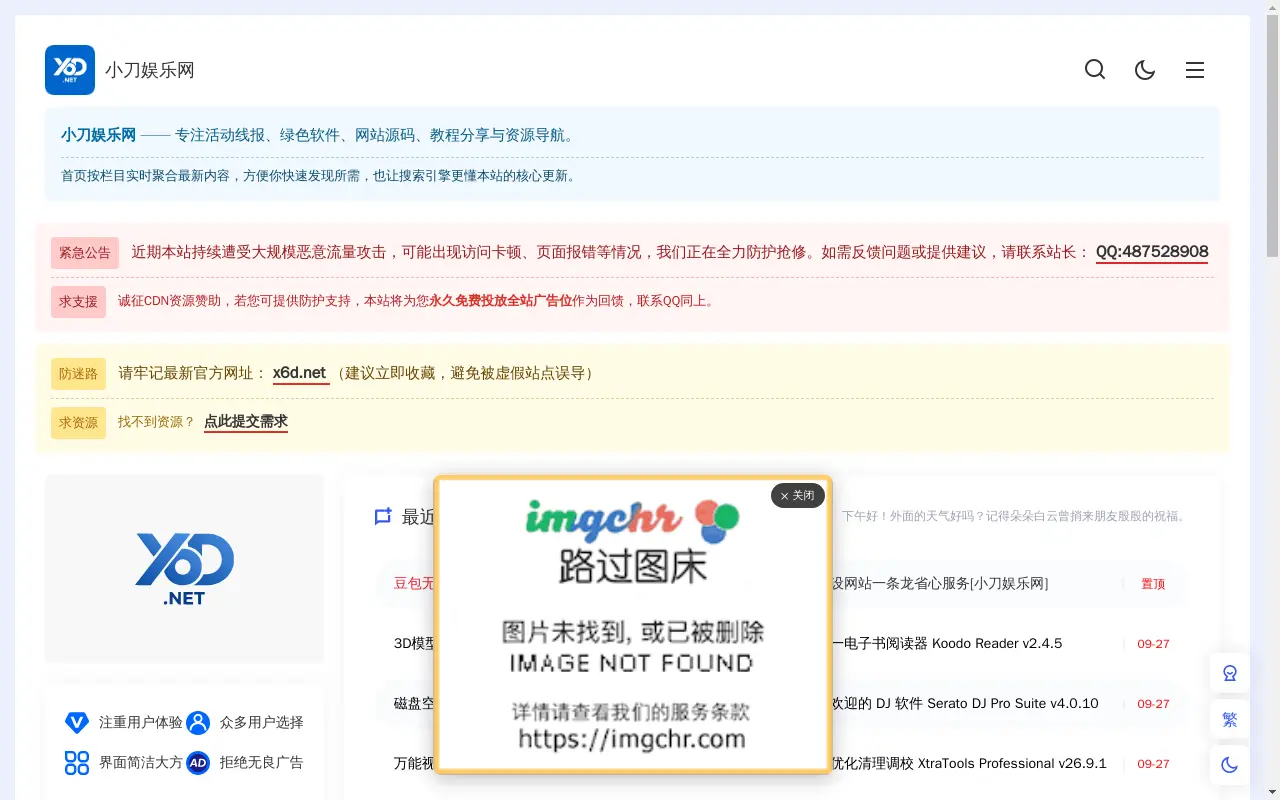Click the 注重用户体验 feature text
1280x800 pixels.
pyautogui.click(x=141, y=722)
